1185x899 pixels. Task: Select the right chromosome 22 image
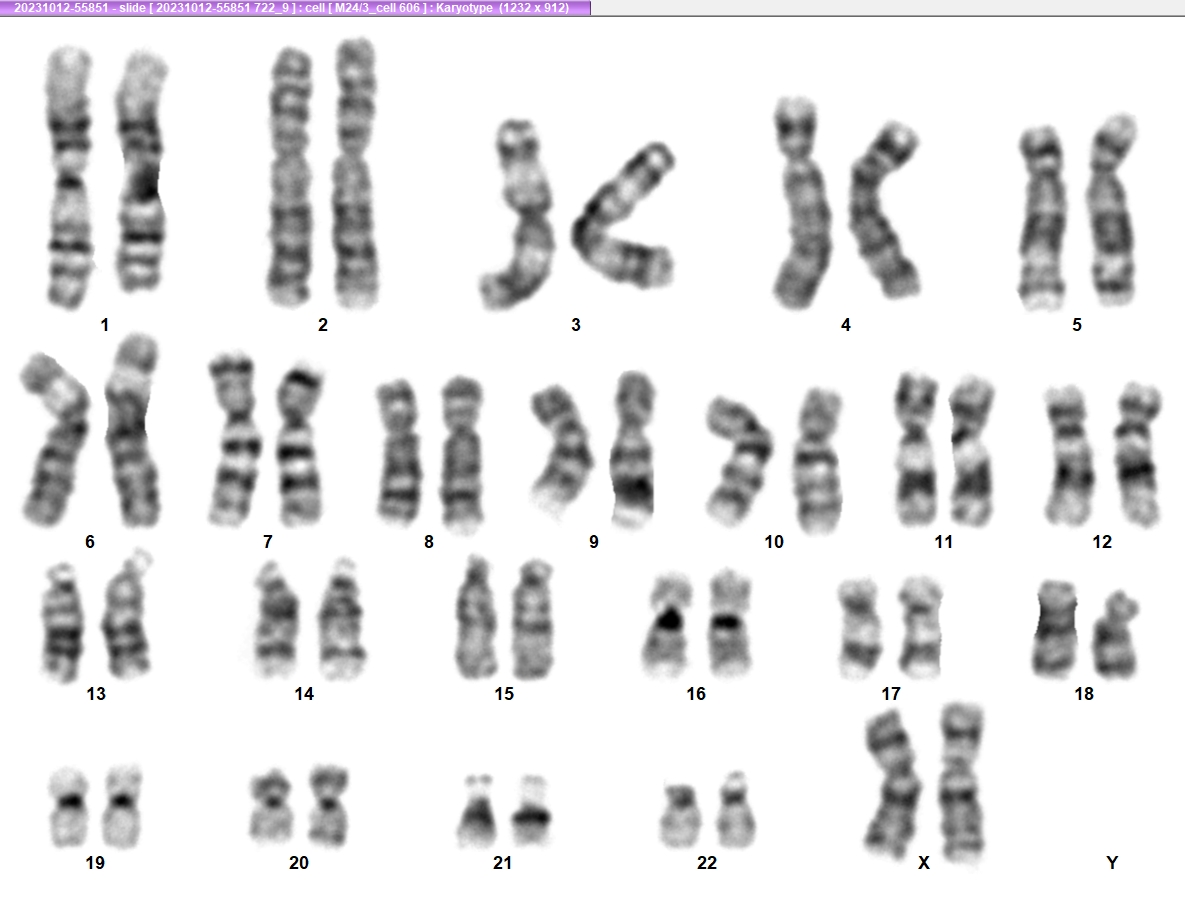coord(736,809)
